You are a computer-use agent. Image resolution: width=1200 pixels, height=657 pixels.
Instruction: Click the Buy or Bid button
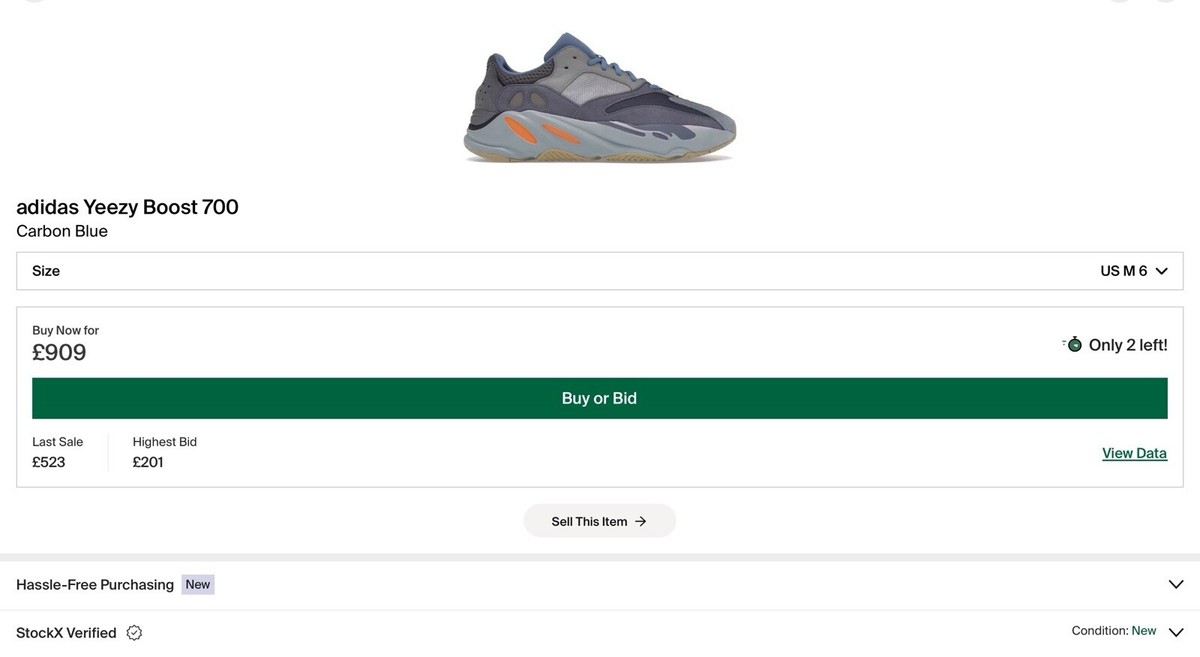coord(600,397)
